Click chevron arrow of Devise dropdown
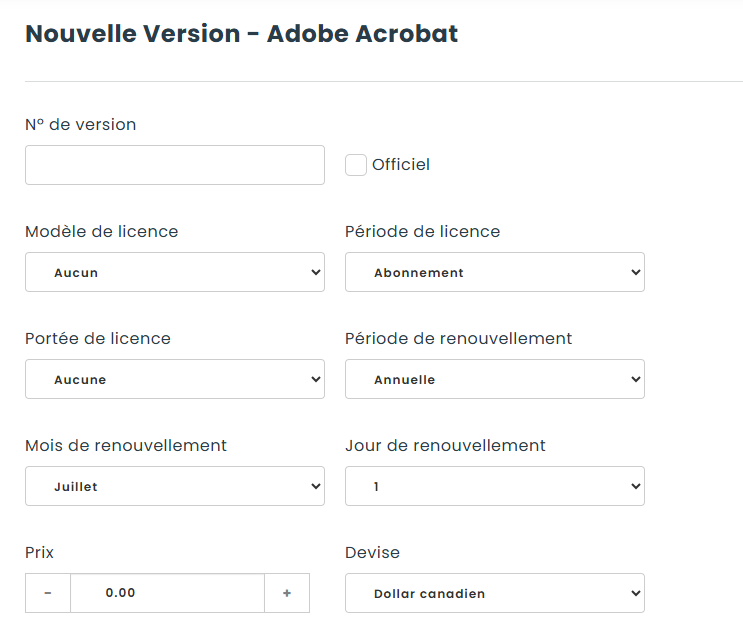743x626 pixels. click(x=635, y=593)
